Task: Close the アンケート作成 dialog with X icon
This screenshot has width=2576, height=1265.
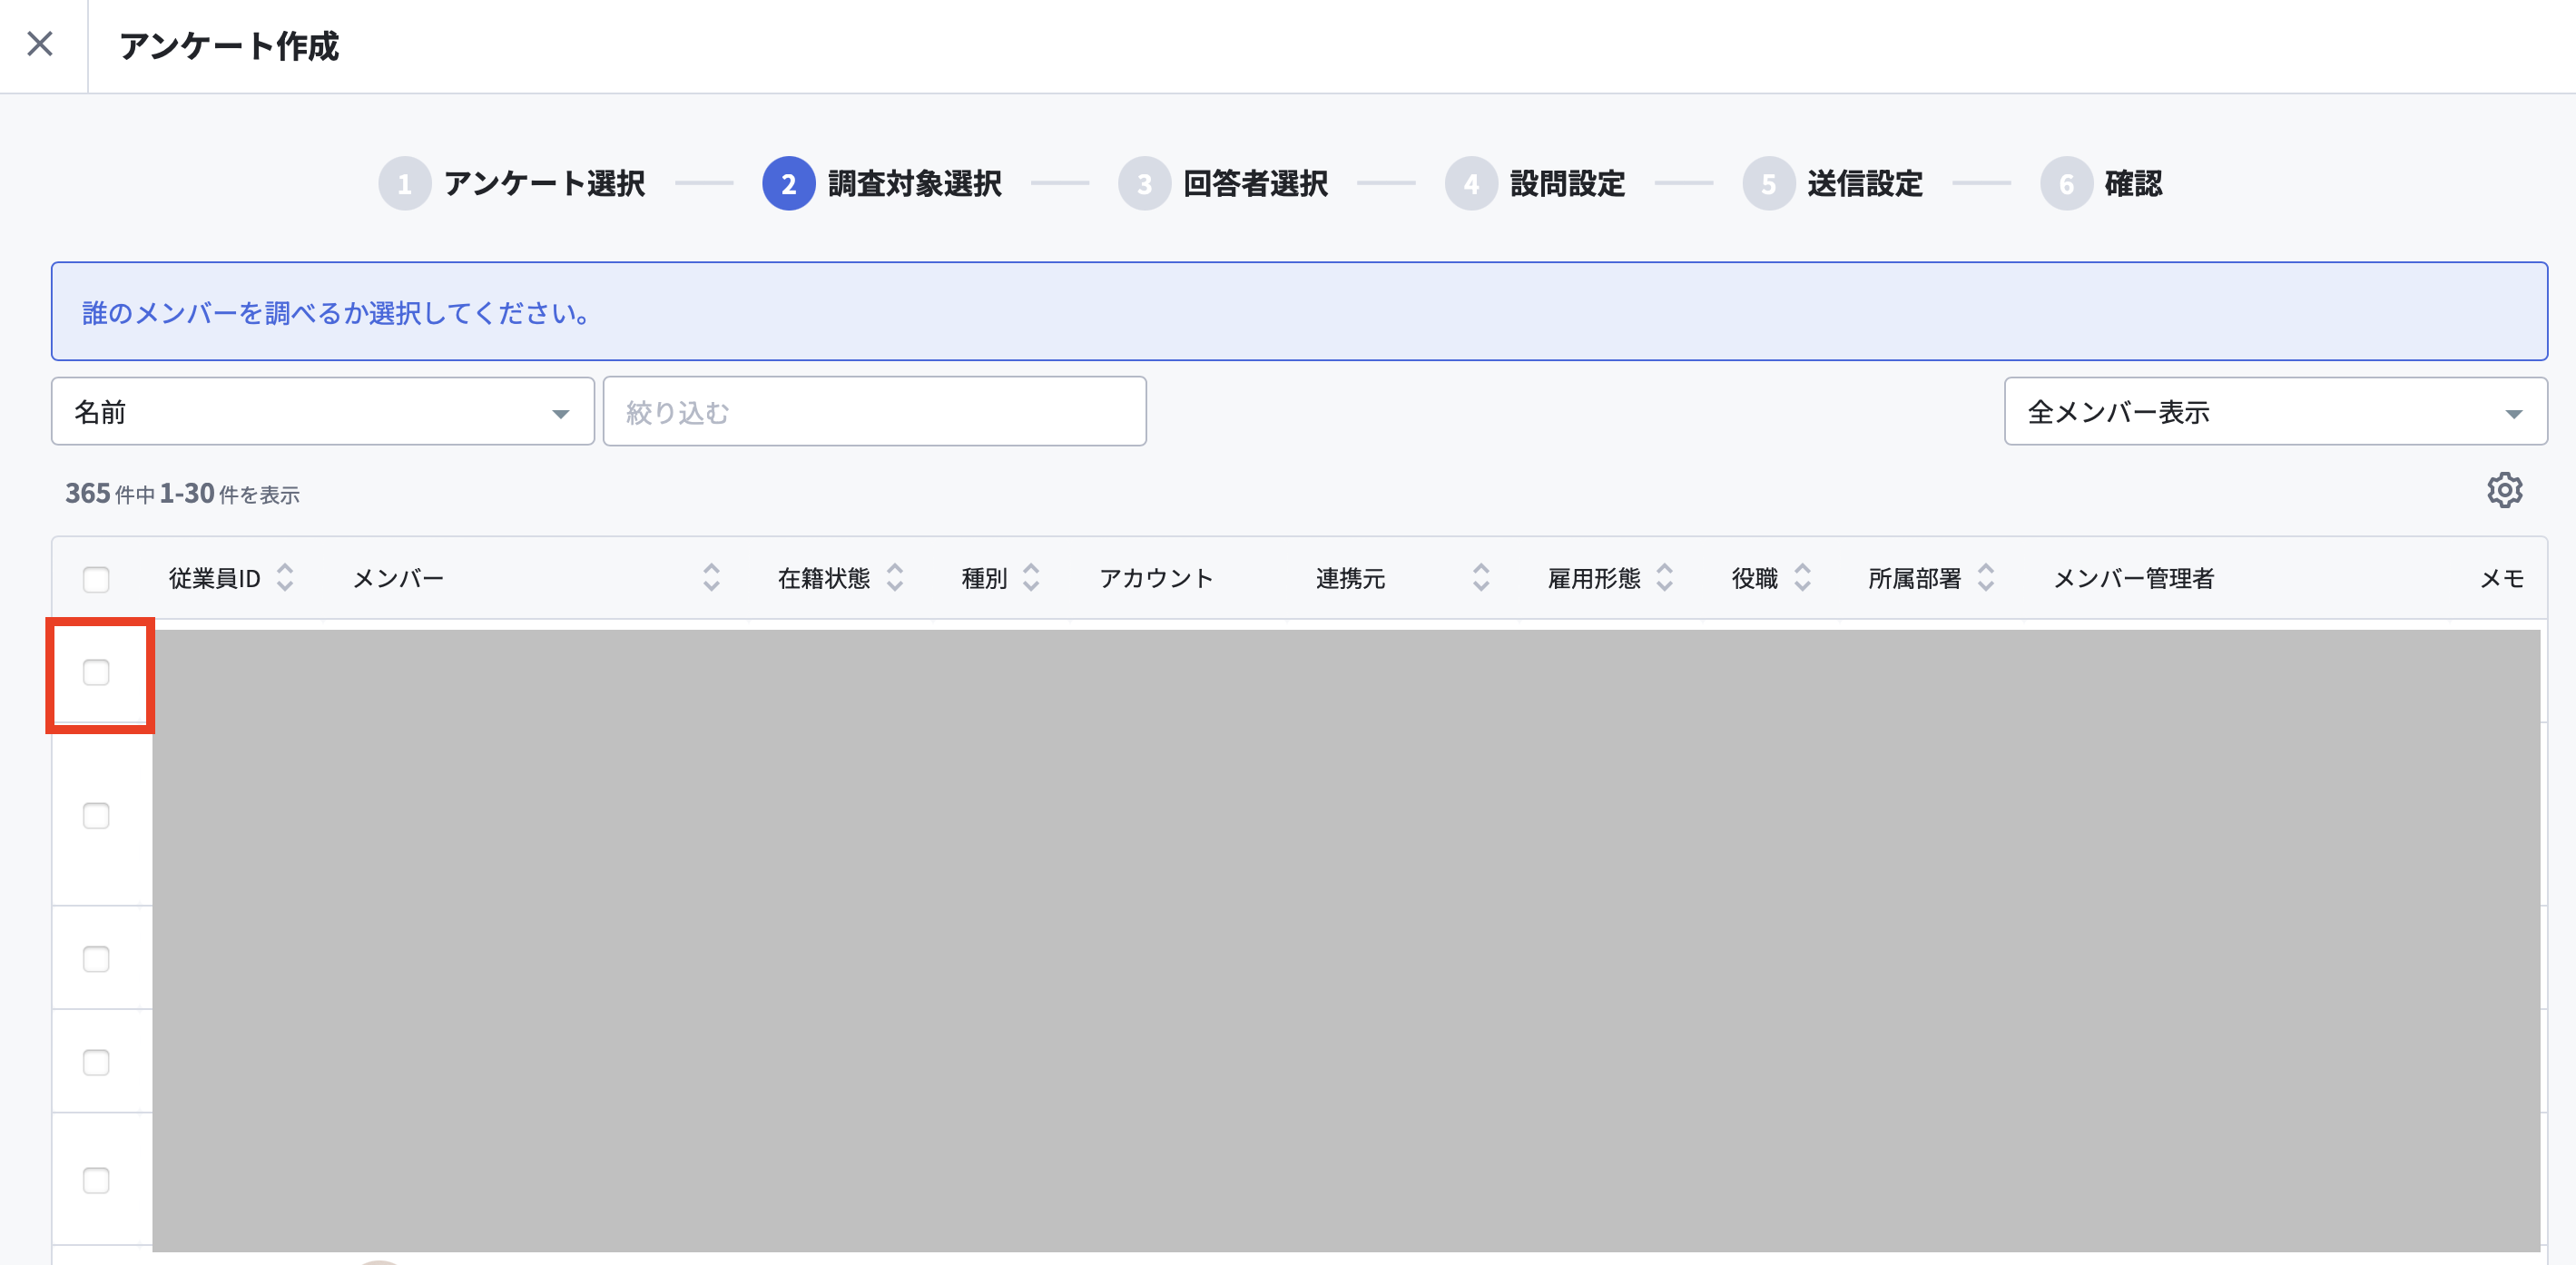Action: tap(40, 44)
